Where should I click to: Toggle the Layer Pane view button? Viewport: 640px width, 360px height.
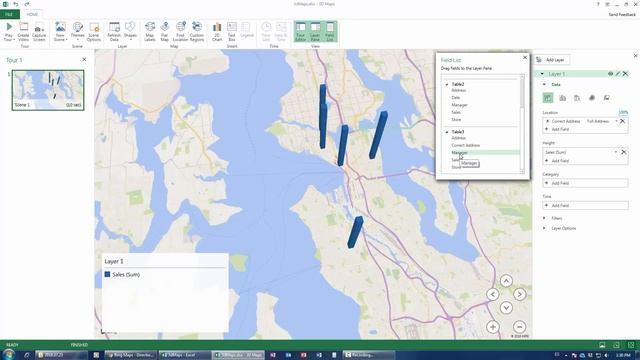tap(315, 31)
